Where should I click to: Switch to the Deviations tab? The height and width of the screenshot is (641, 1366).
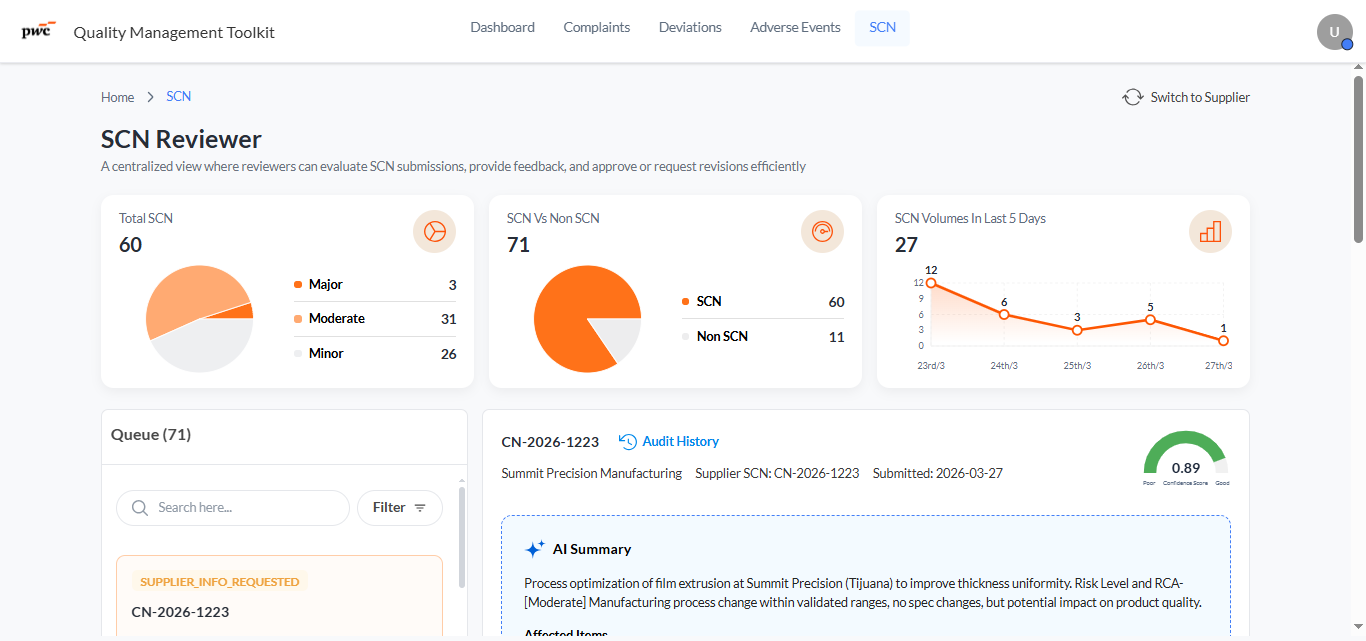click(690, 28)
